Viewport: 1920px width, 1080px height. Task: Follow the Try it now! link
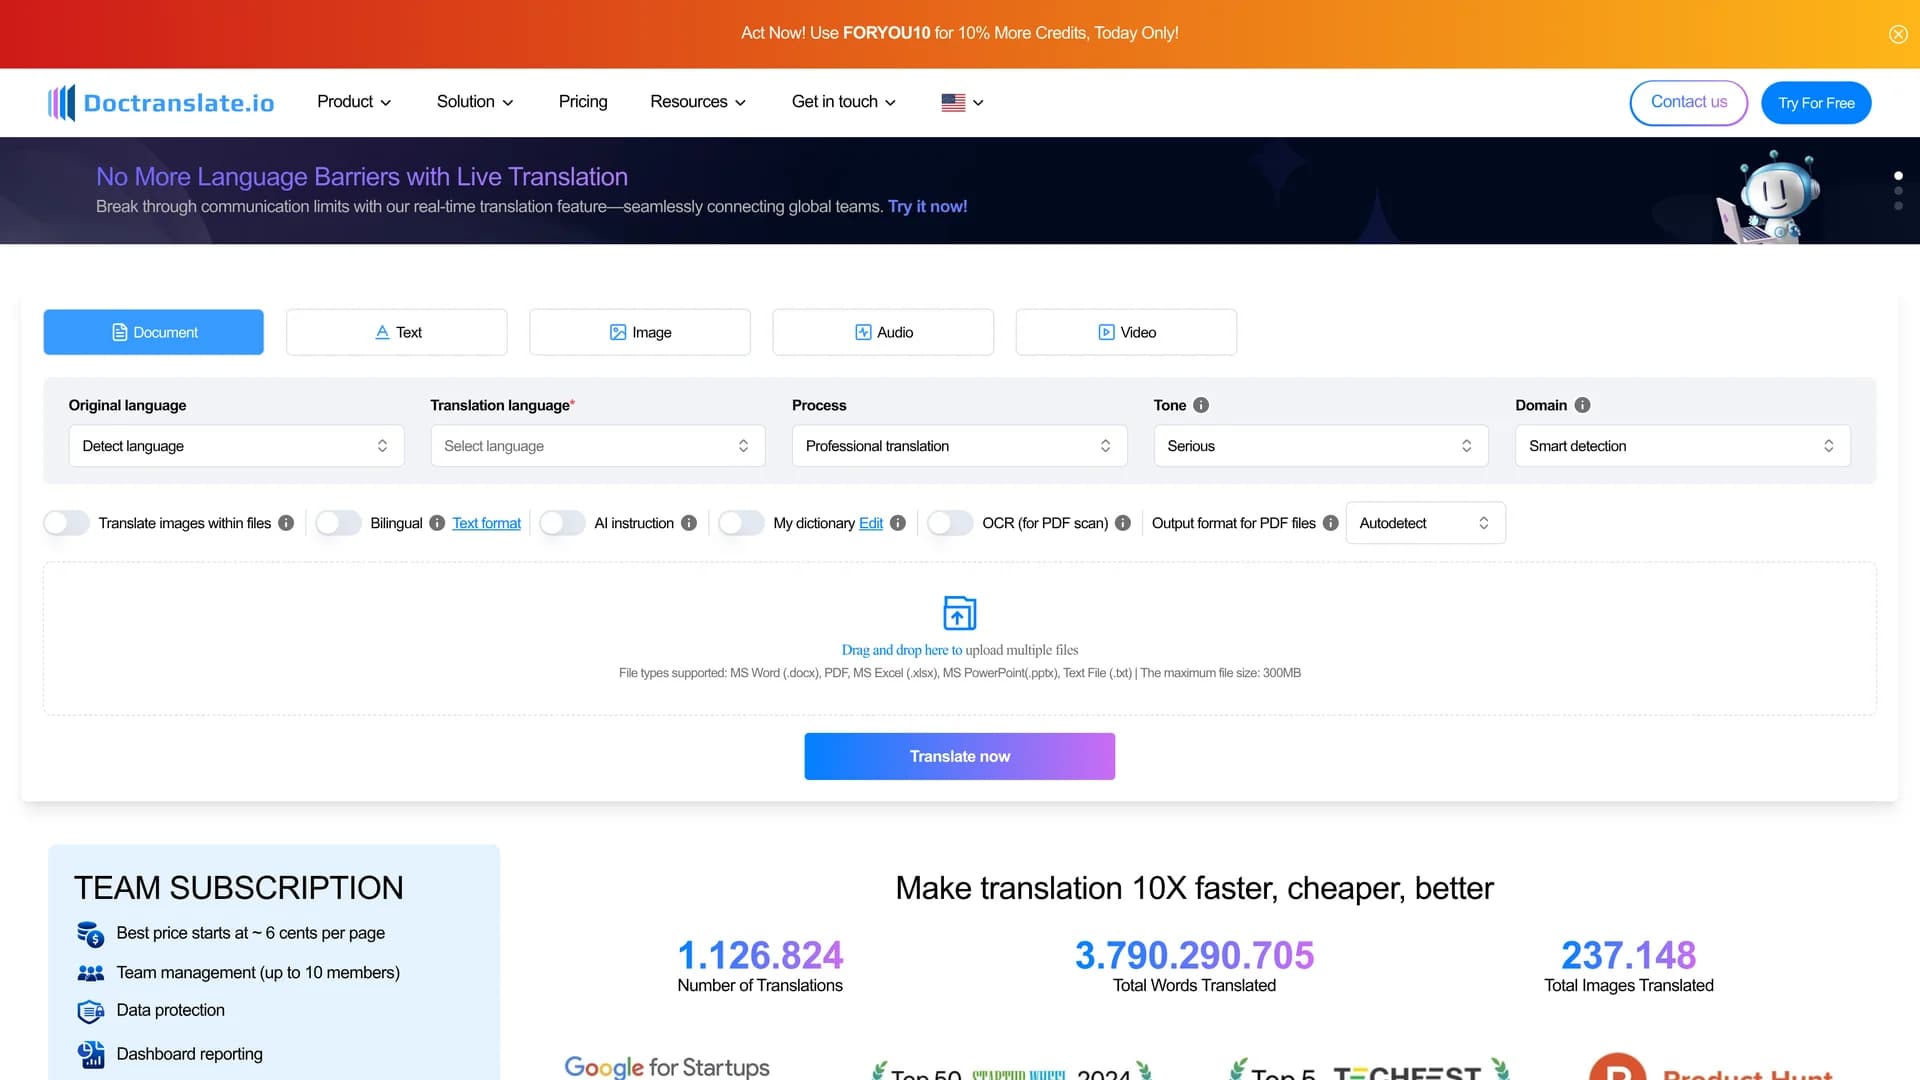(x=927, y=207)
